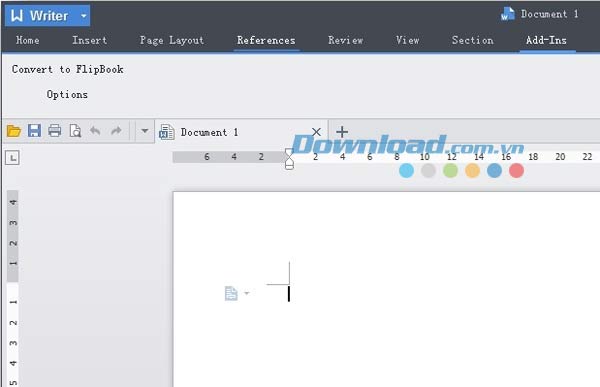Open the View tab

coord(408,40)
